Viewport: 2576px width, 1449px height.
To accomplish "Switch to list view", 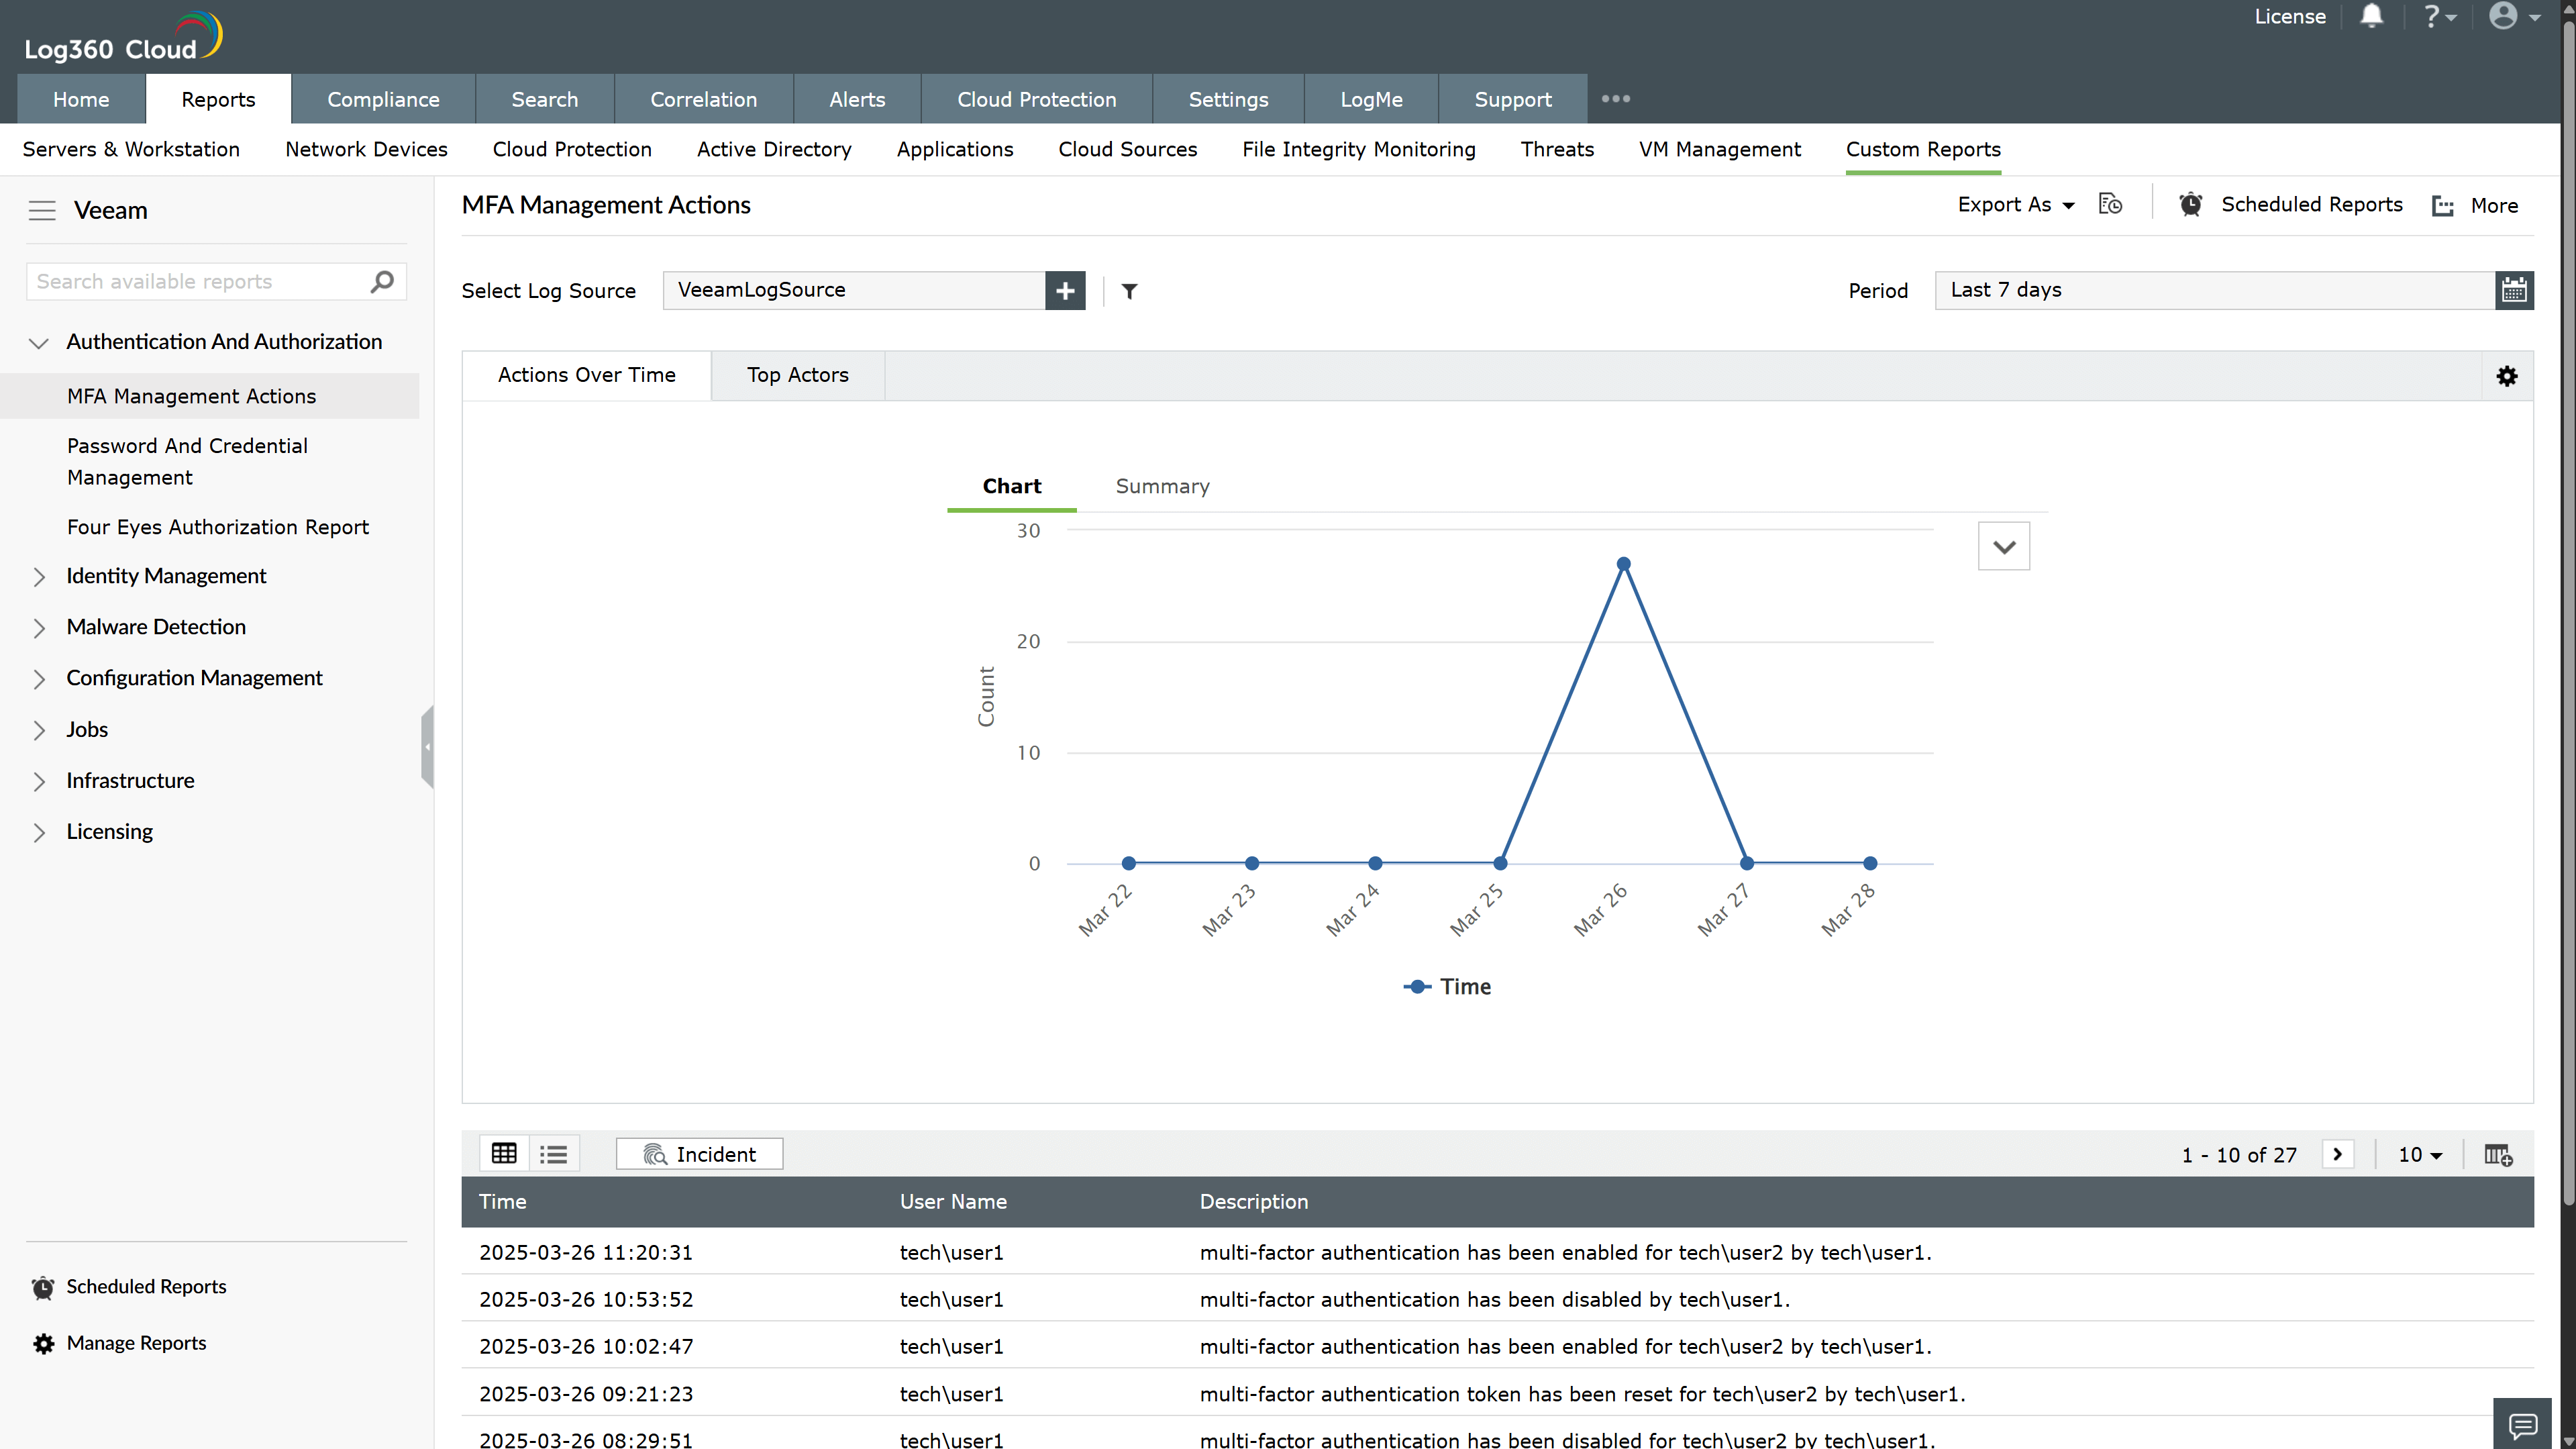I will [553, 1154].
